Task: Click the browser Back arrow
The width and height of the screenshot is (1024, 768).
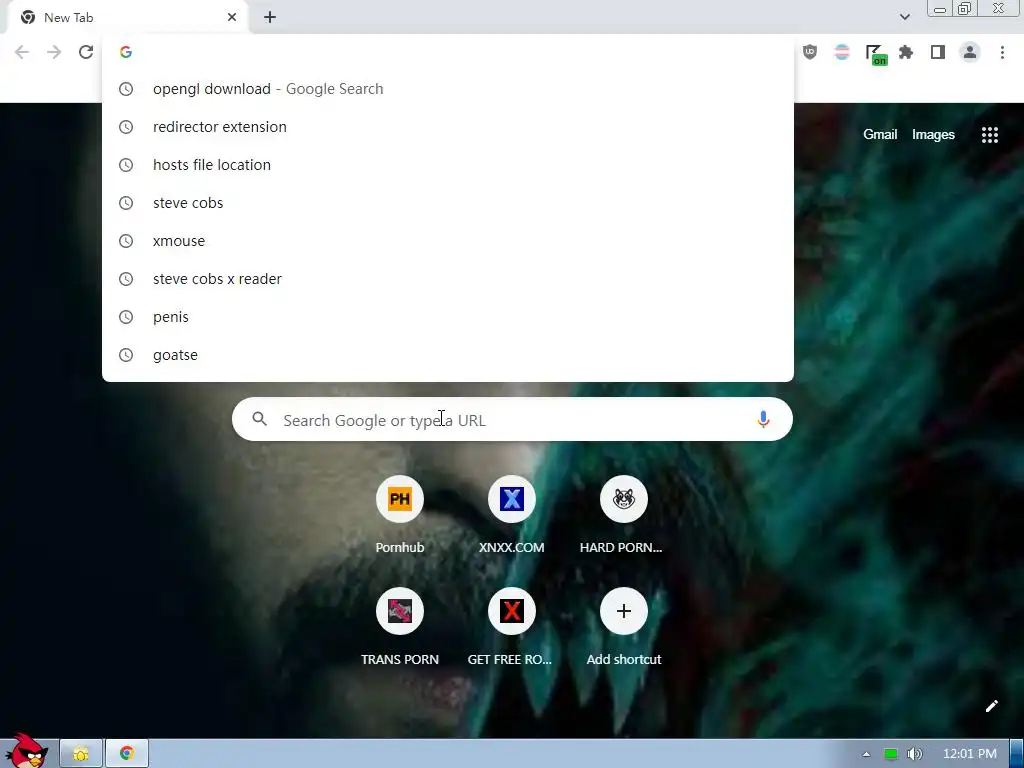Action: pyautogui.click(x=22, y=52)
